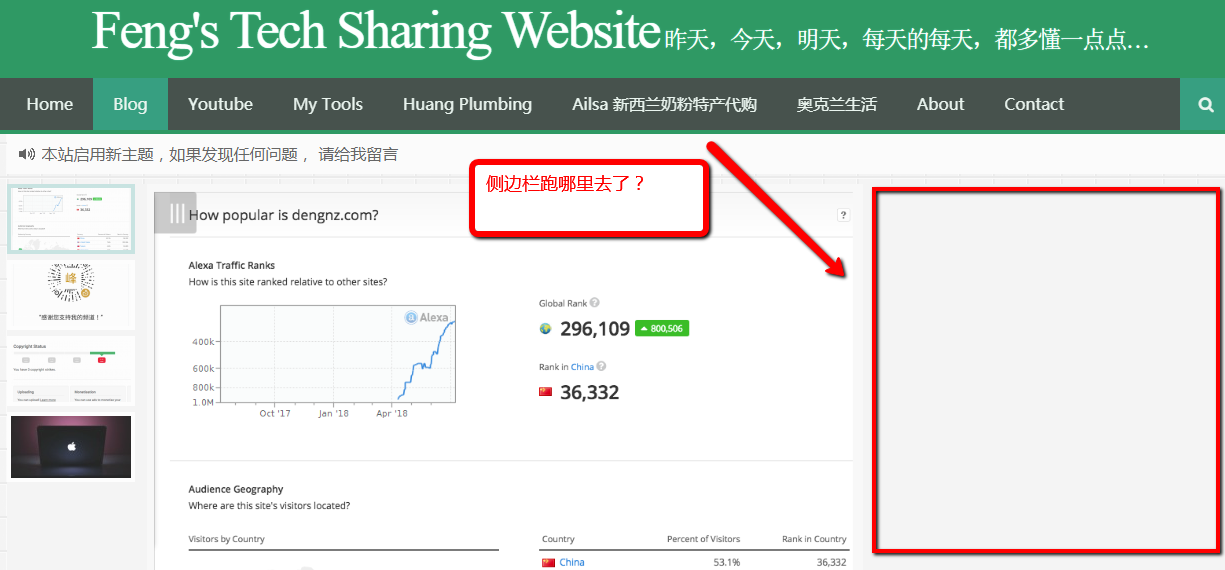Click the Country column header
Screen dimensions: 1225x570
coord(558,539)
